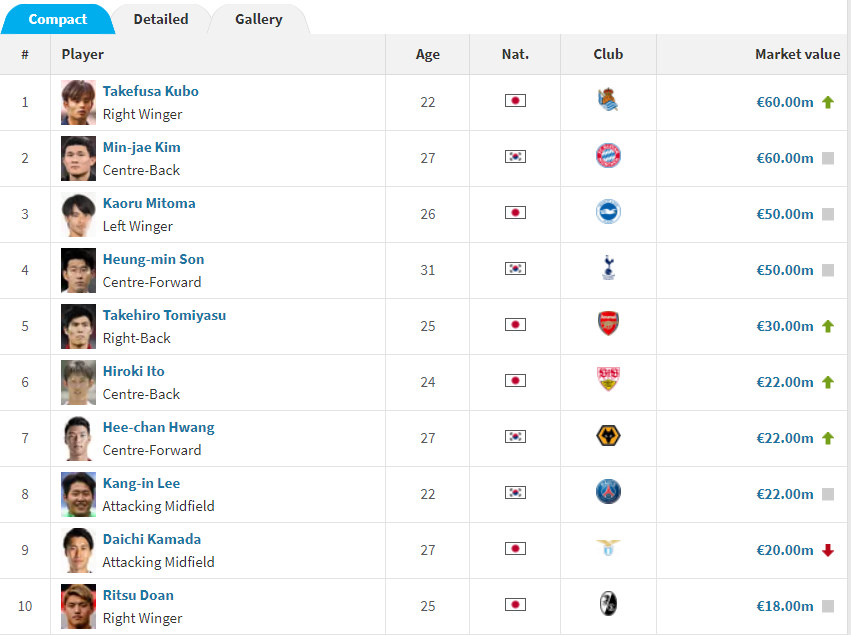Click the VfB Stuttgart club crest

(x=608, y=379)
